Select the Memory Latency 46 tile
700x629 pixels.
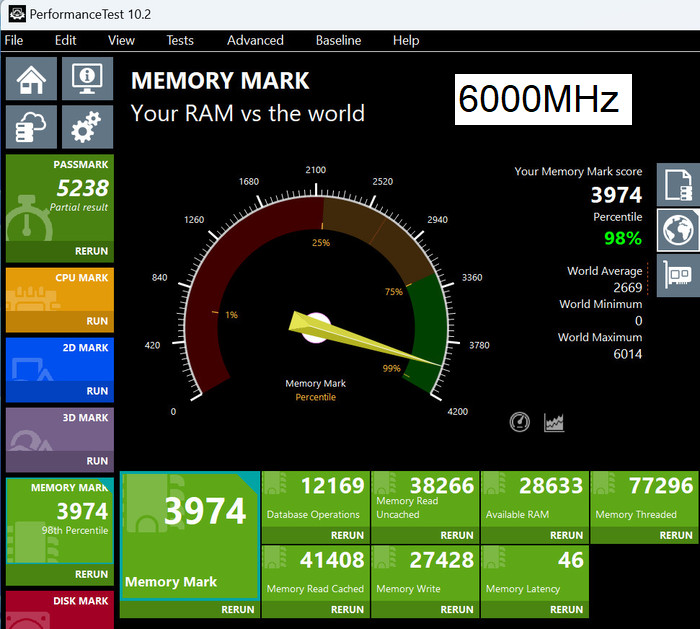pyautogui.click(x=535, y=573)
